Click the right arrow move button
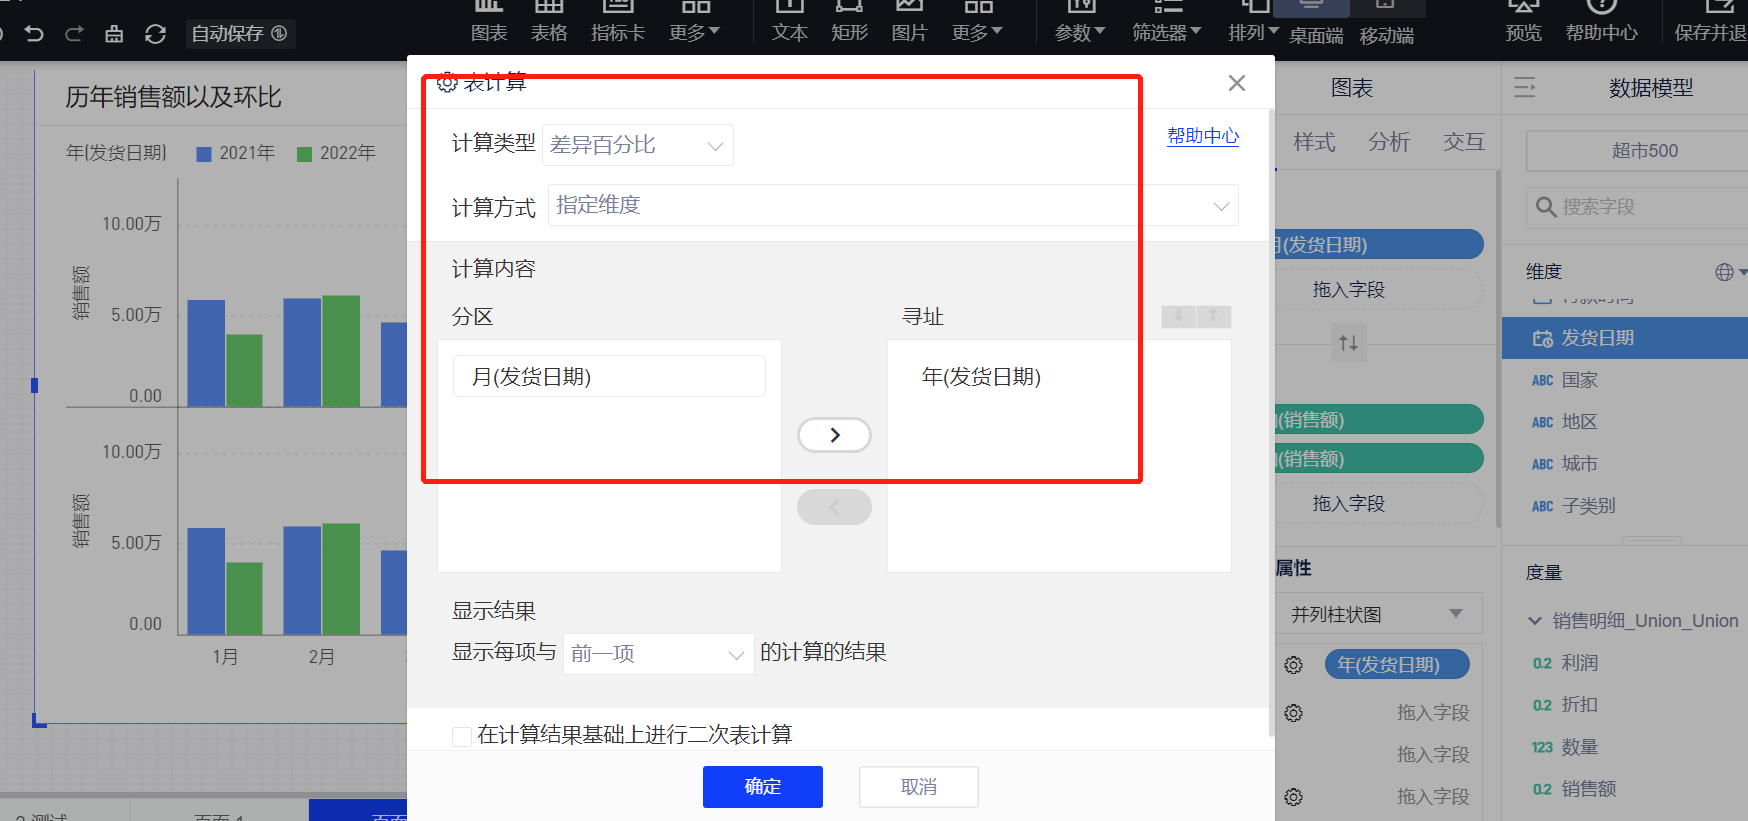The image size is (1748, 821). 834,435
